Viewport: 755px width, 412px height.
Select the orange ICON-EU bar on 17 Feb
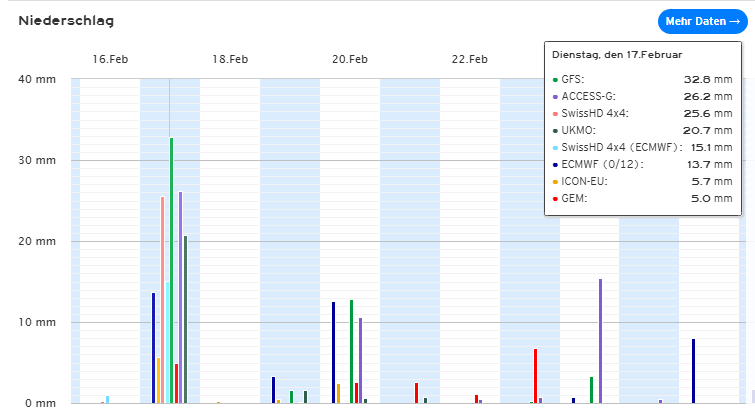pyautogui.click(x=158, y=380)
